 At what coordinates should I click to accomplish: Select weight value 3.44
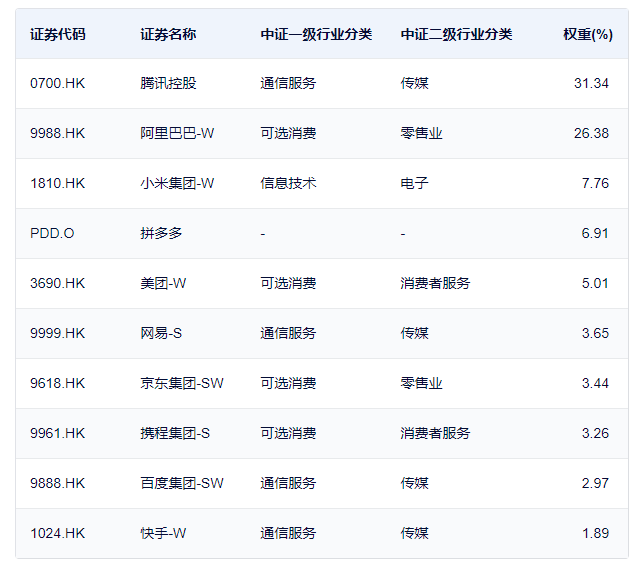point(595,383)
